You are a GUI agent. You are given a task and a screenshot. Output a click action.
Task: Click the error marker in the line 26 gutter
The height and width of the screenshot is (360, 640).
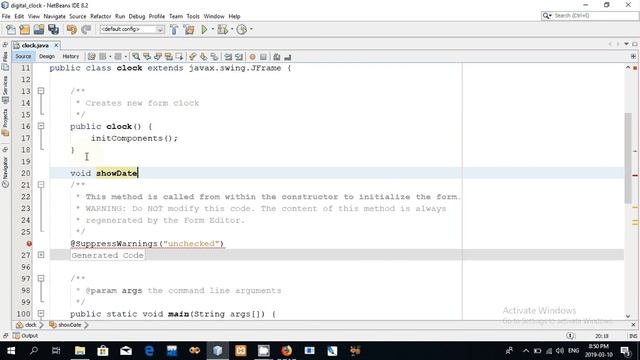[29, 244]
